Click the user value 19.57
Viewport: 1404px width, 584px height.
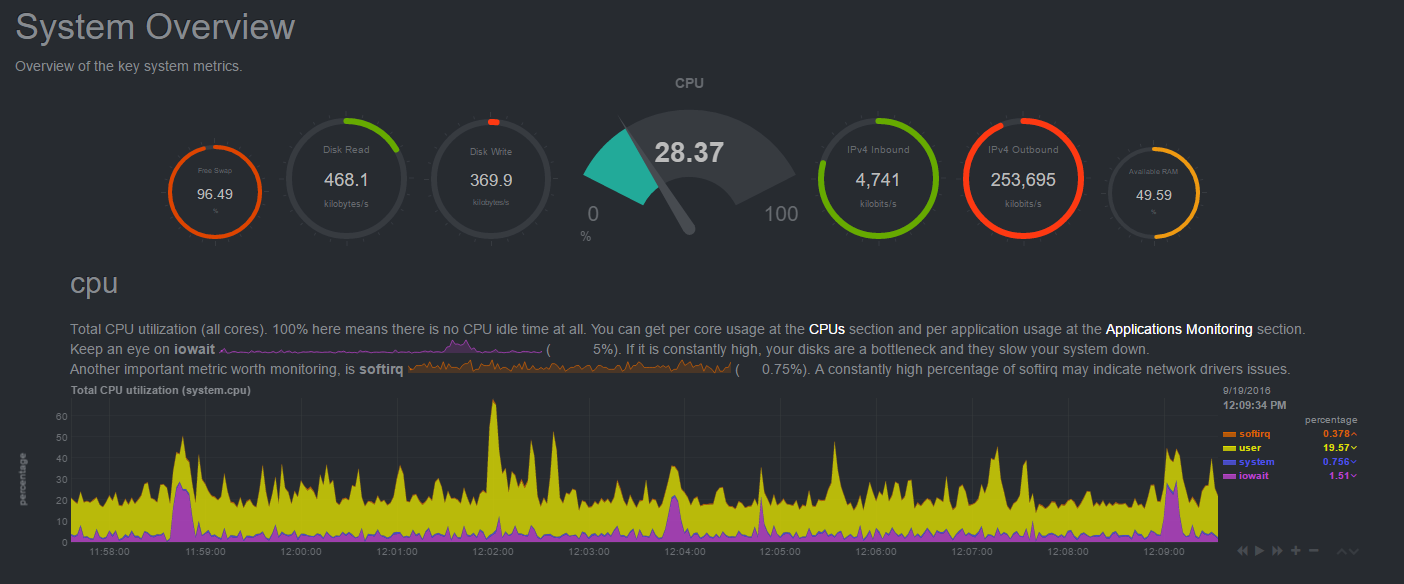click(1335, 448)
